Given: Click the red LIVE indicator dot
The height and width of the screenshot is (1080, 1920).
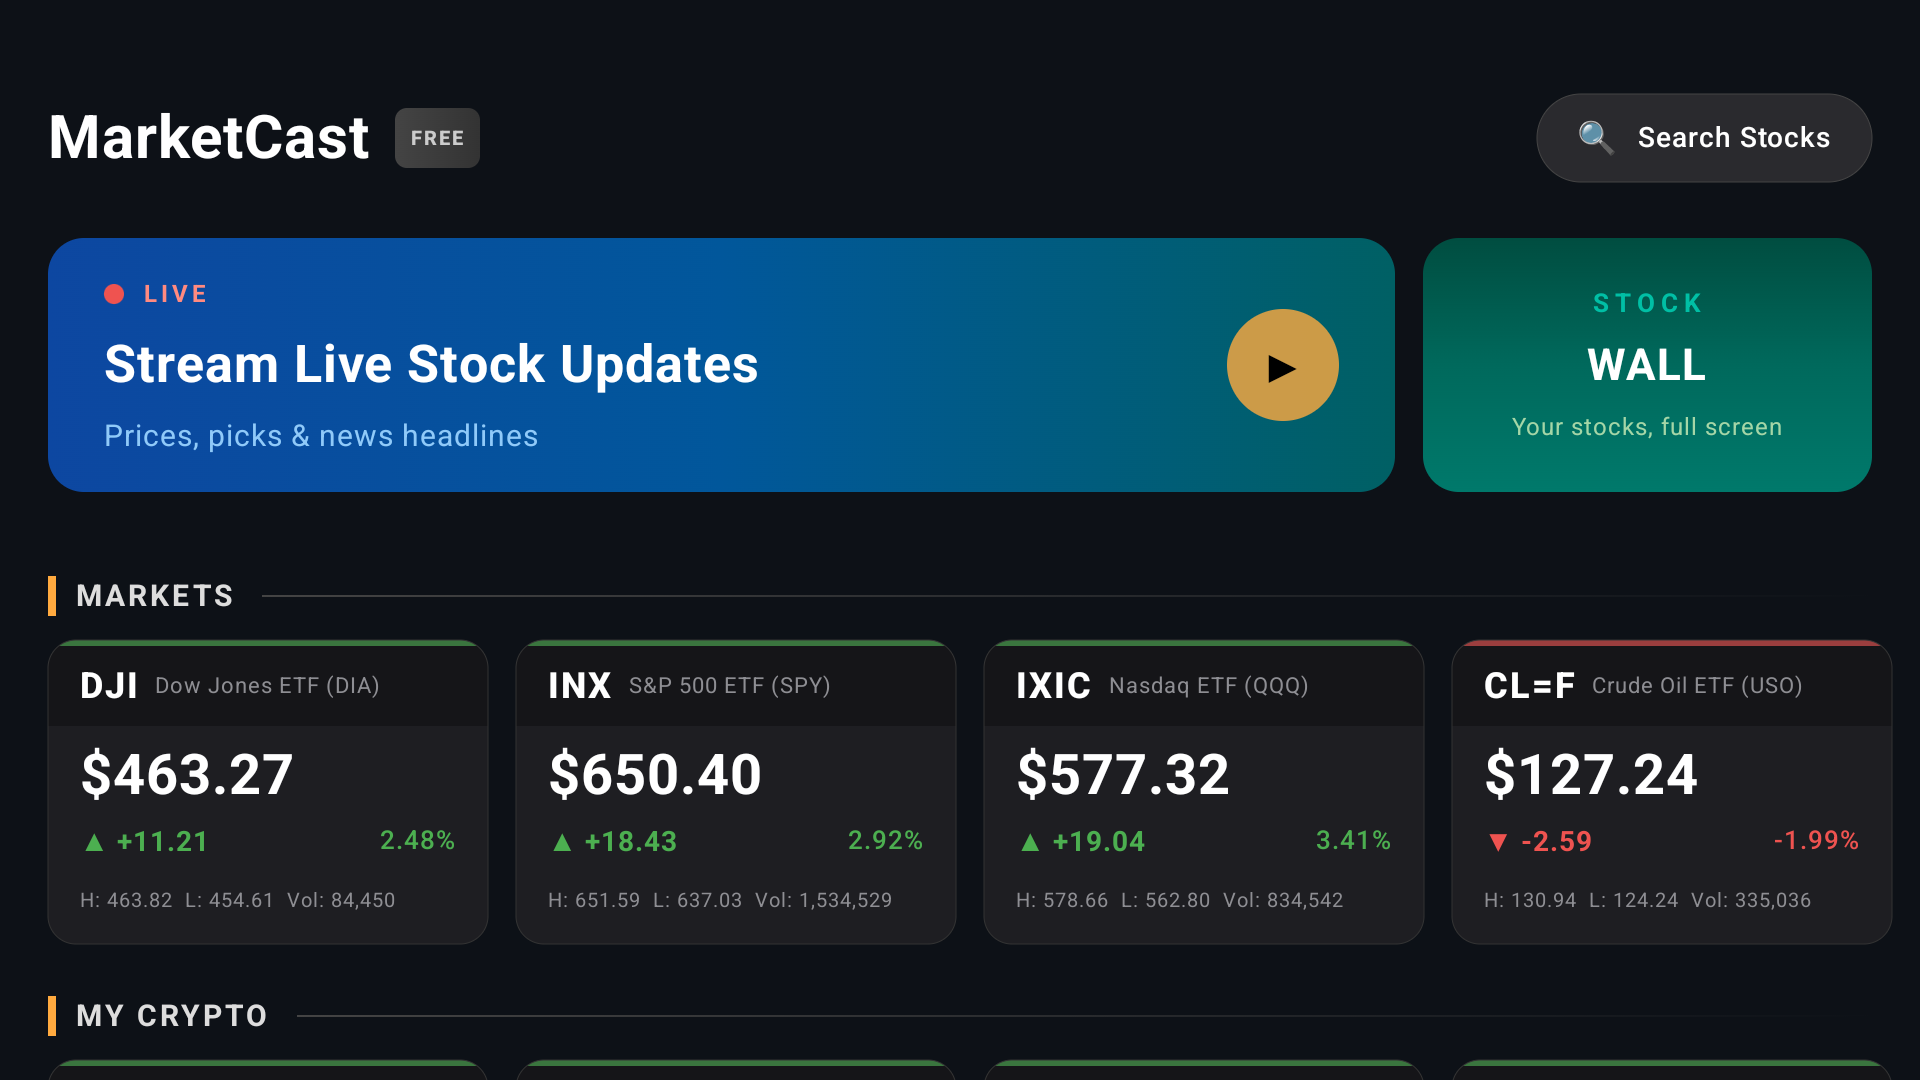Looking at the screenshot, I should [x=115, y=293].
